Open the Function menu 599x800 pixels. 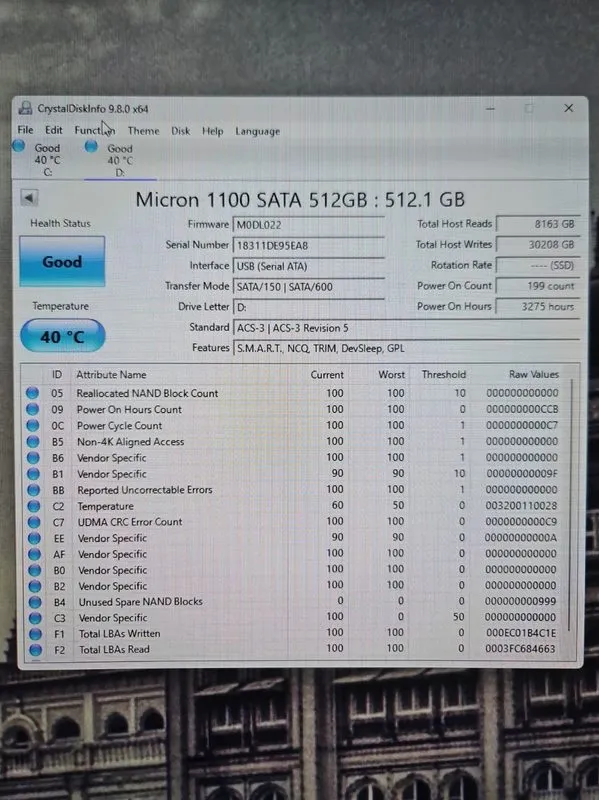pos(95,131)
